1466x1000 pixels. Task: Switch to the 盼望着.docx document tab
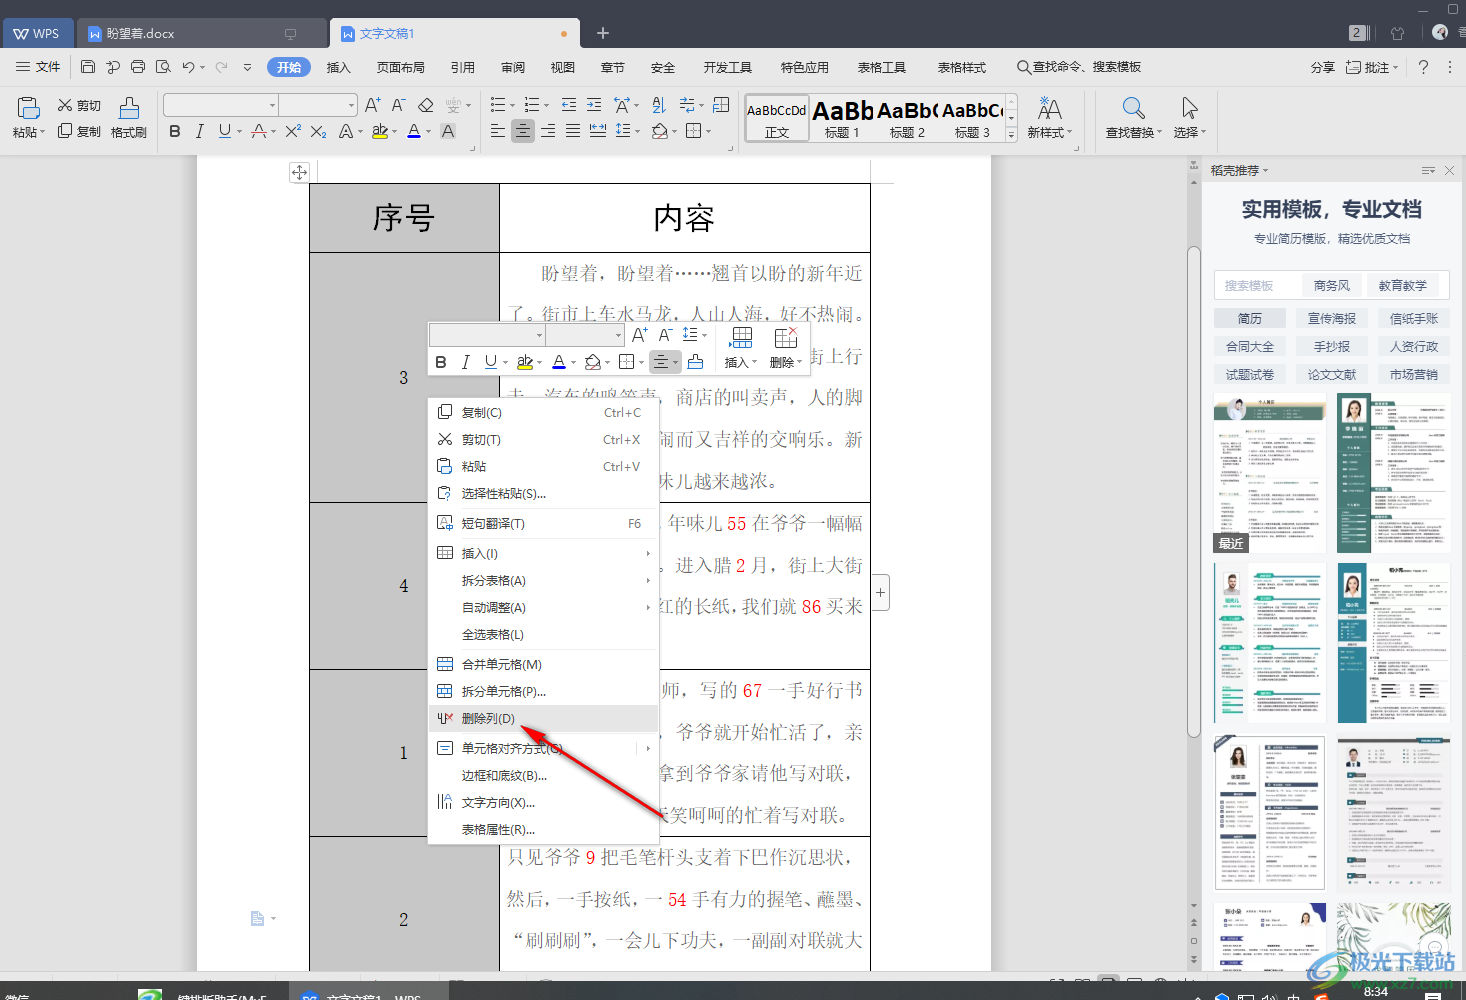pos(200,33)
